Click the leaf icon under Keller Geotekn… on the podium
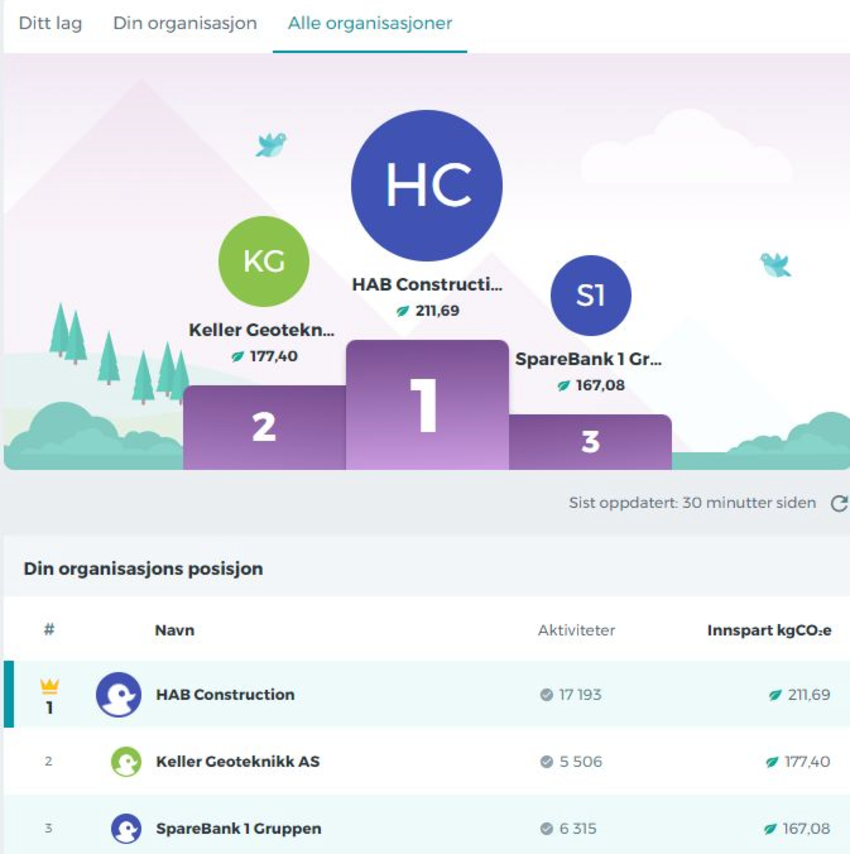The image size is (850, 854). [237, 357]
